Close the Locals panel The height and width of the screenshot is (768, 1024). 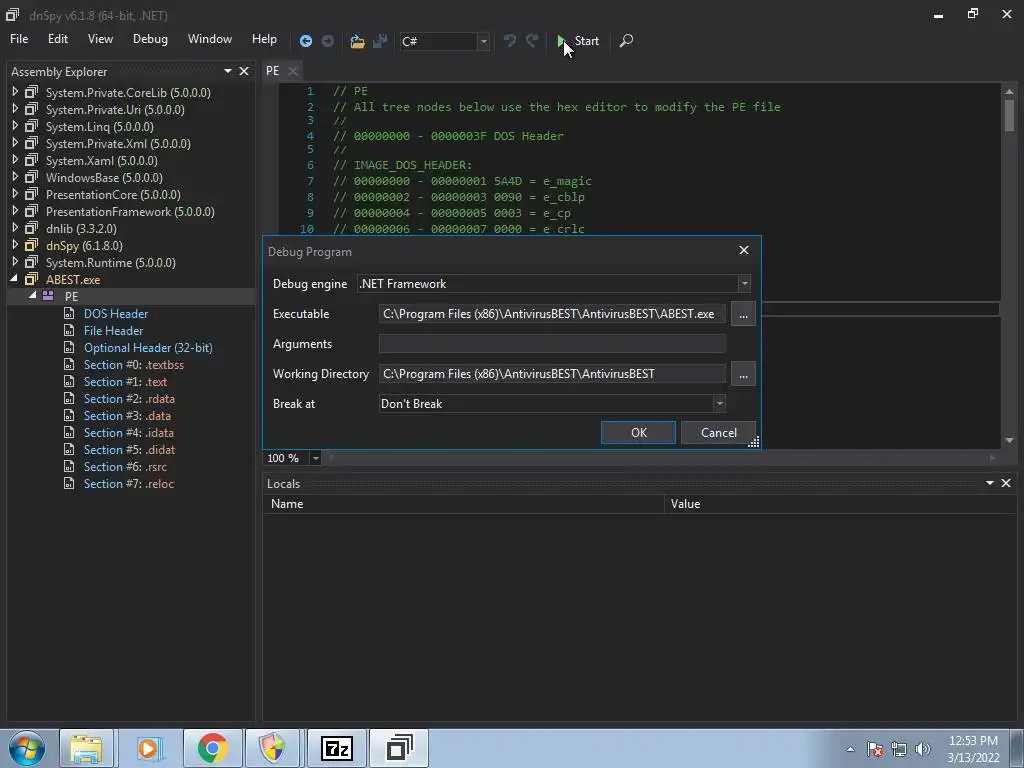pyautogui.click(x=1006, y=483)
